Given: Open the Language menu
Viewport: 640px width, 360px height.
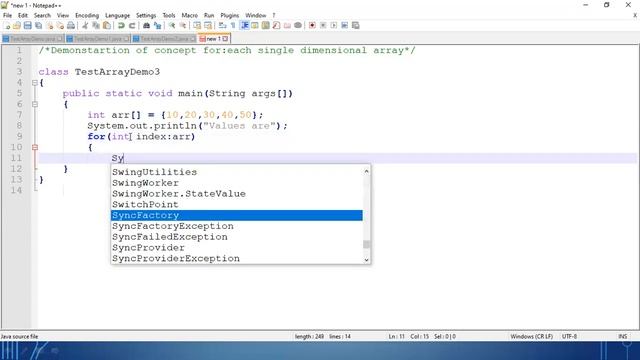Looking at the screenshot, I should click(118, 16).
